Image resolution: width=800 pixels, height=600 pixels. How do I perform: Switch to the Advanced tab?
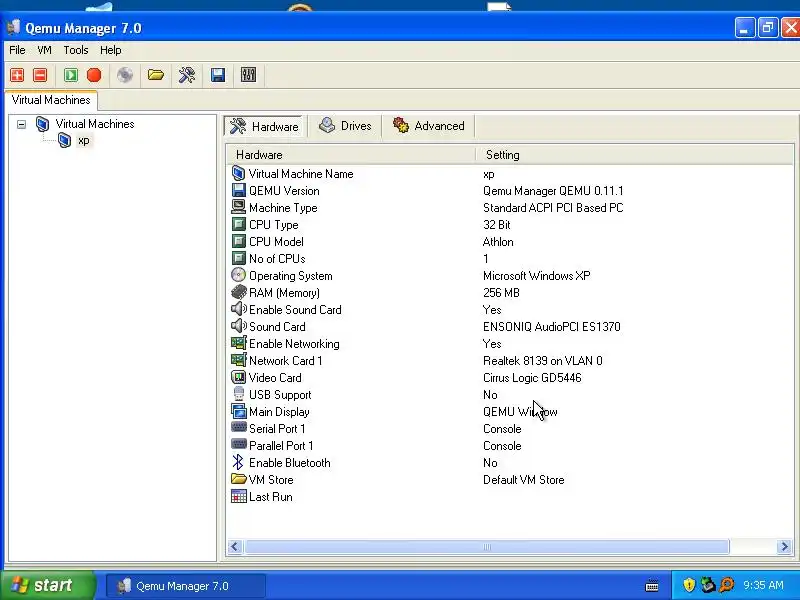click(x=429, y=126)
